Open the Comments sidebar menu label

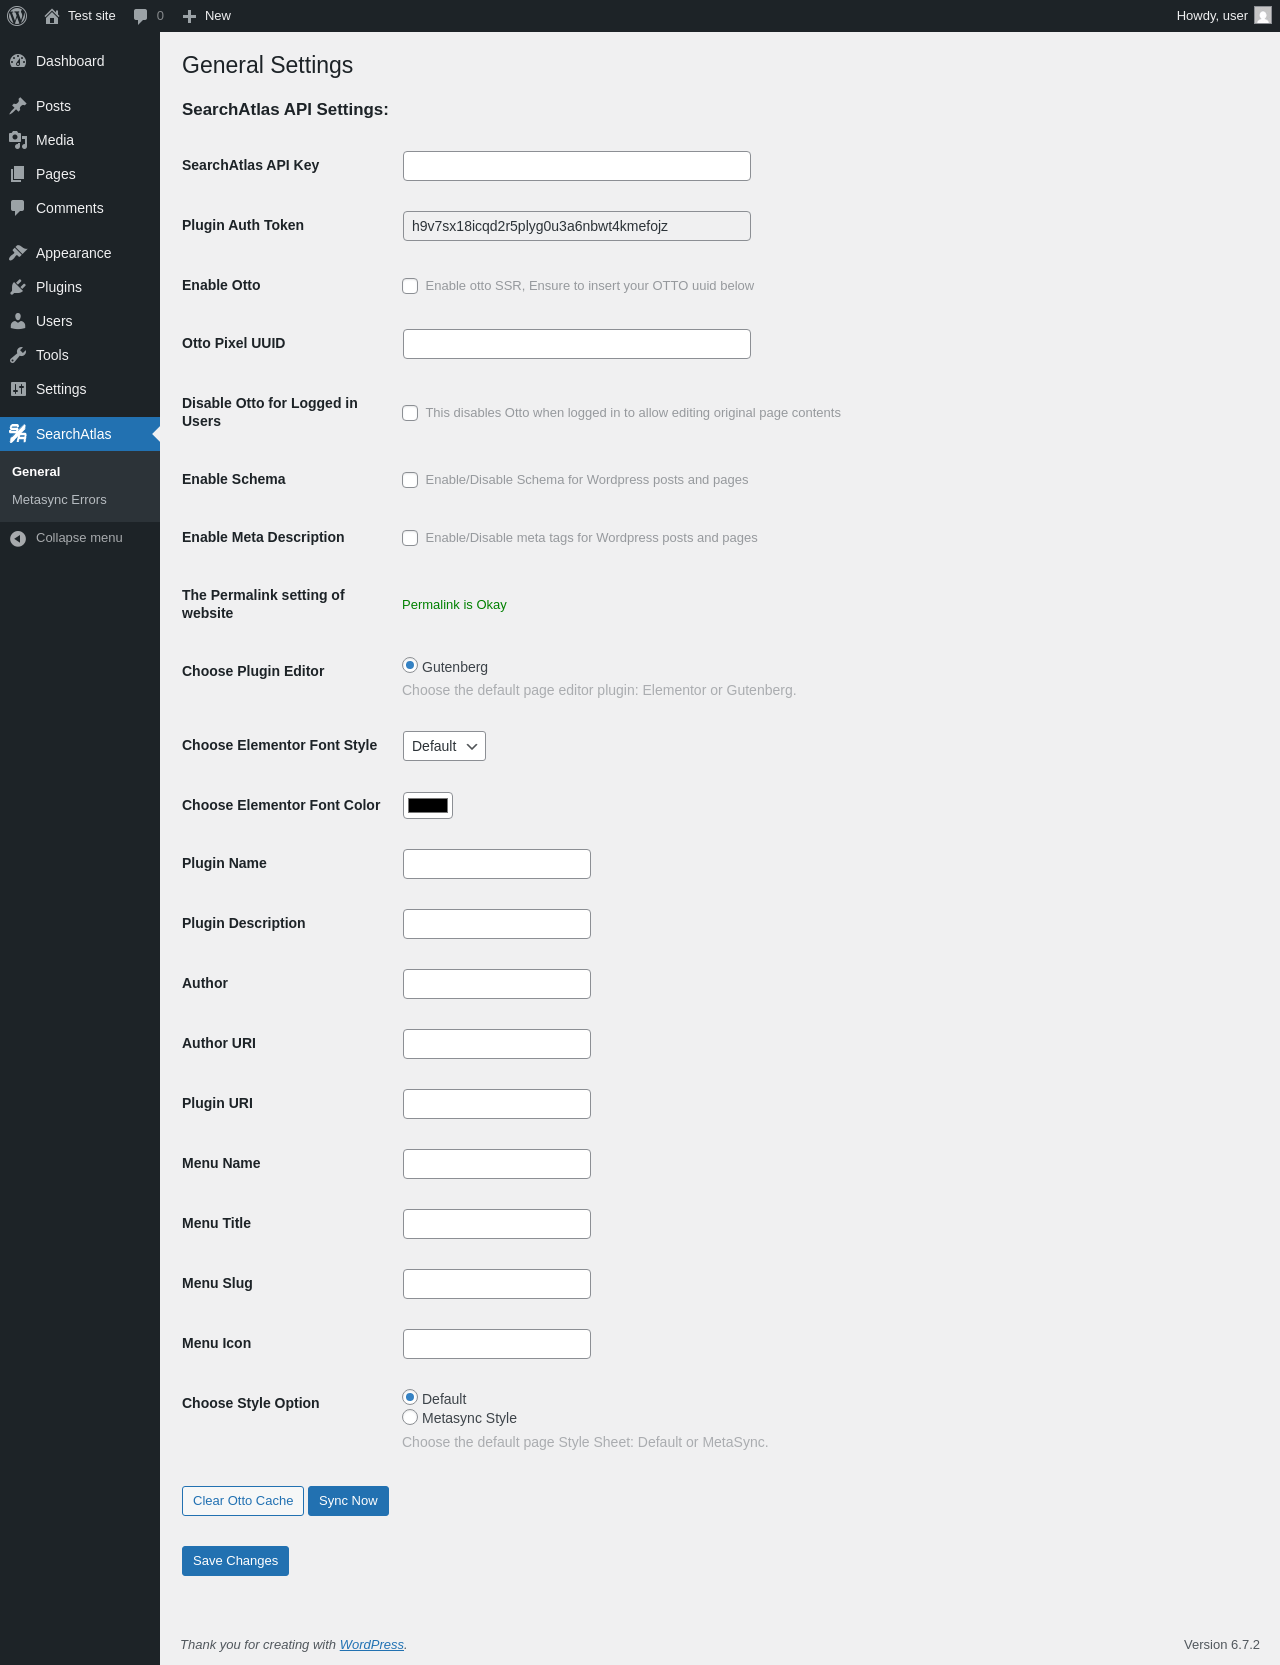(70, 208)
